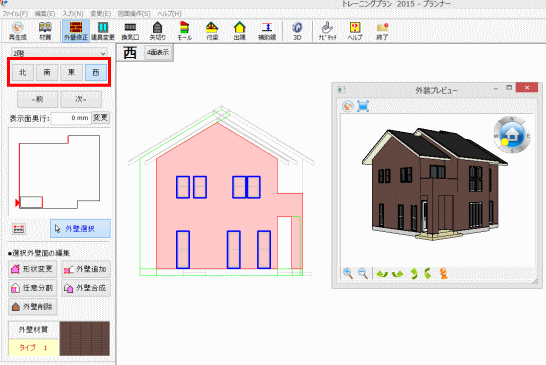Viewport: 546px width, 365px height.
Task: Zoom out the exterior preview
Action: 363,273
